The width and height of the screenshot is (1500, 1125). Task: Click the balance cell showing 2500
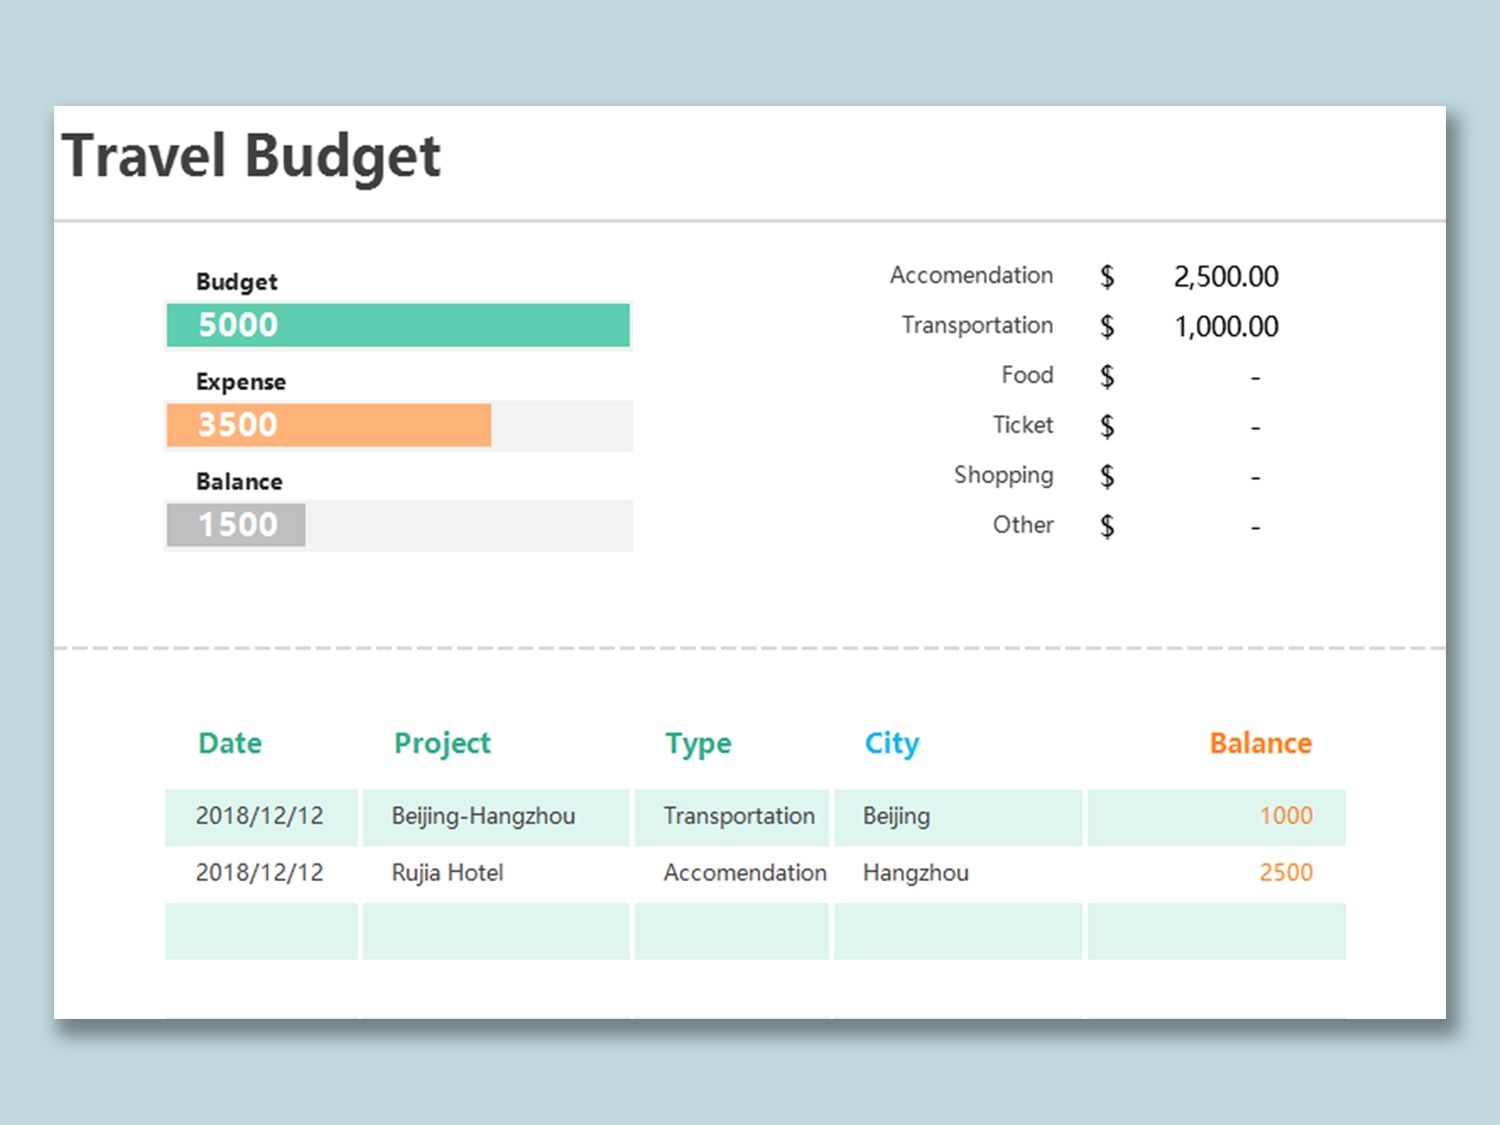click(x=1285, y=873)
